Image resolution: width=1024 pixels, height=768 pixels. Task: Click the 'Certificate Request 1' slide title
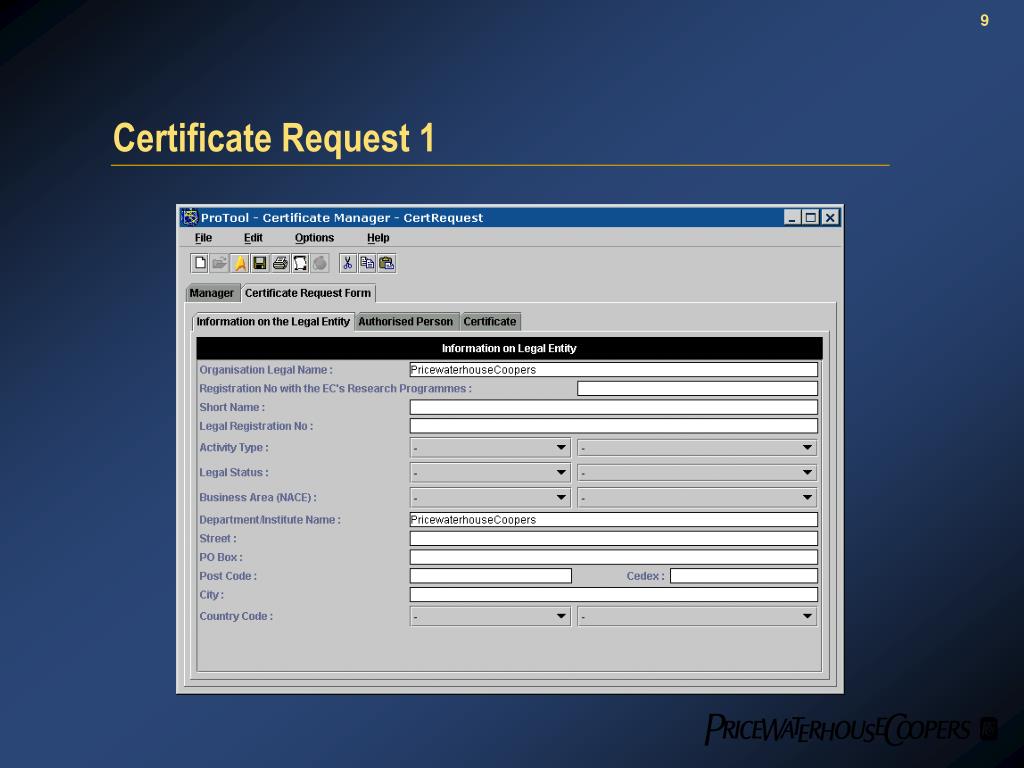[x=274, y=138]
